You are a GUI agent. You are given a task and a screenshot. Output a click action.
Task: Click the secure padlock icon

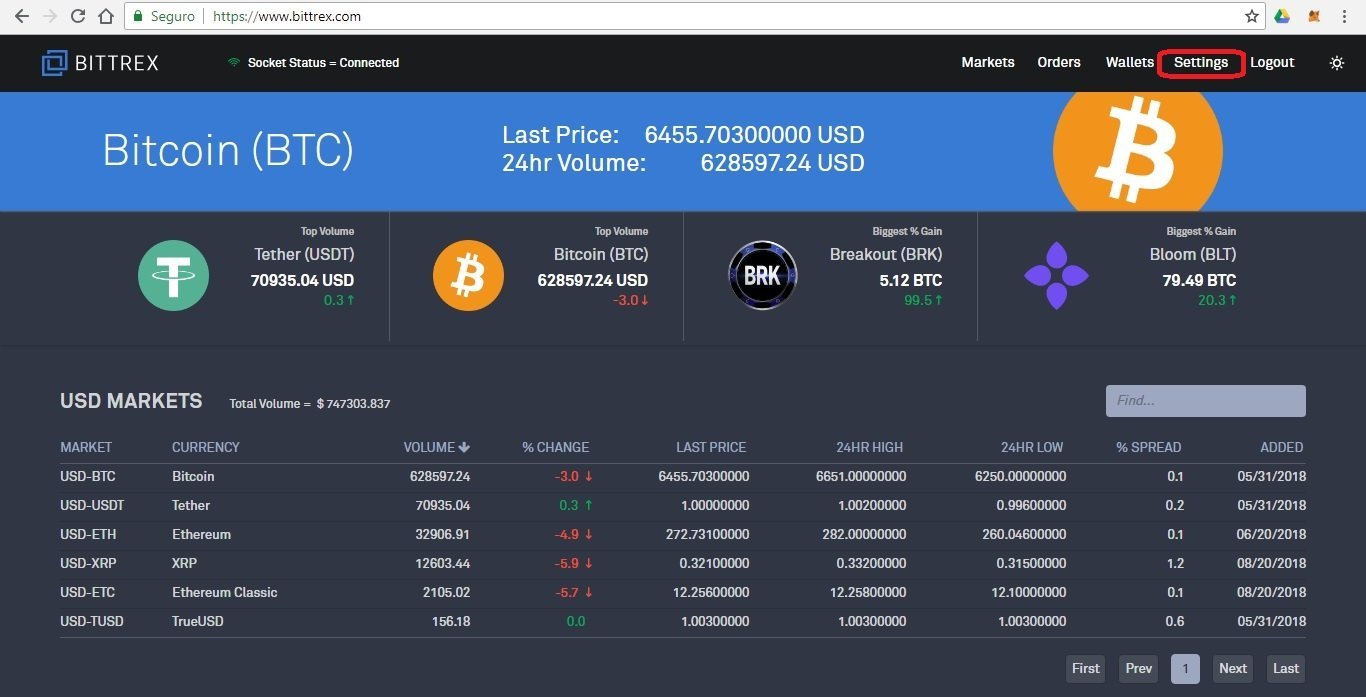138,17
